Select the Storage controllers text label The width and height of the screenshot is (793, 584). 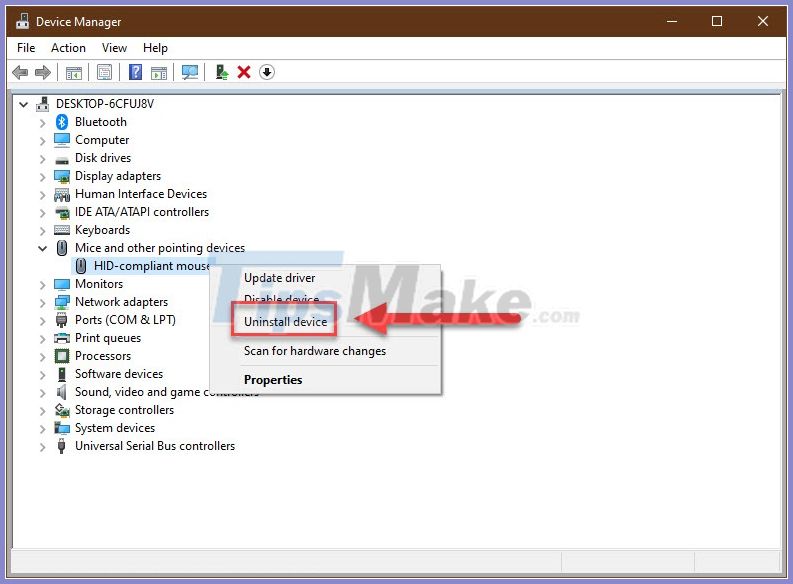click(x=124, y=410)
